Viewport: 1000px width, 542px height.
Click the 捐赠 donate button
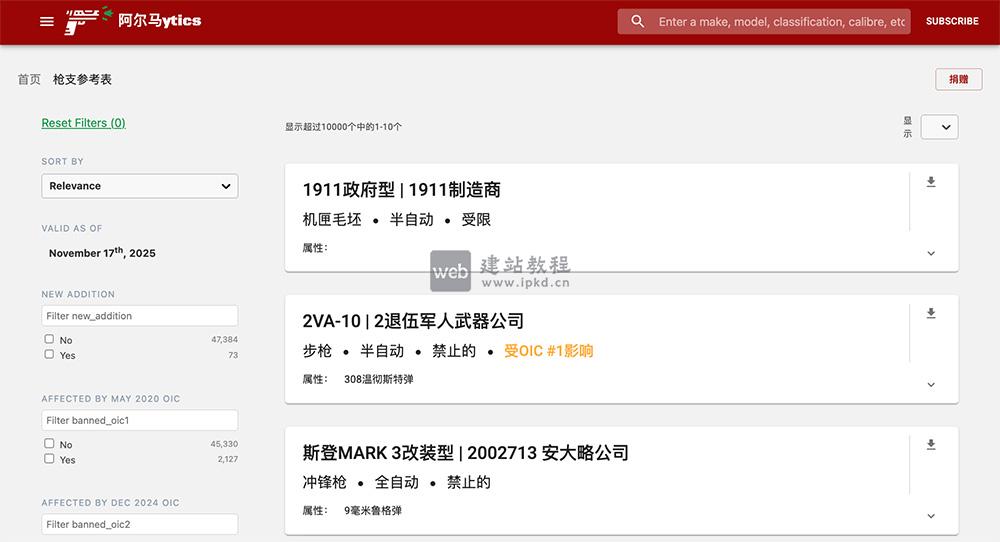pyautogui.click(x=959, y=79)
